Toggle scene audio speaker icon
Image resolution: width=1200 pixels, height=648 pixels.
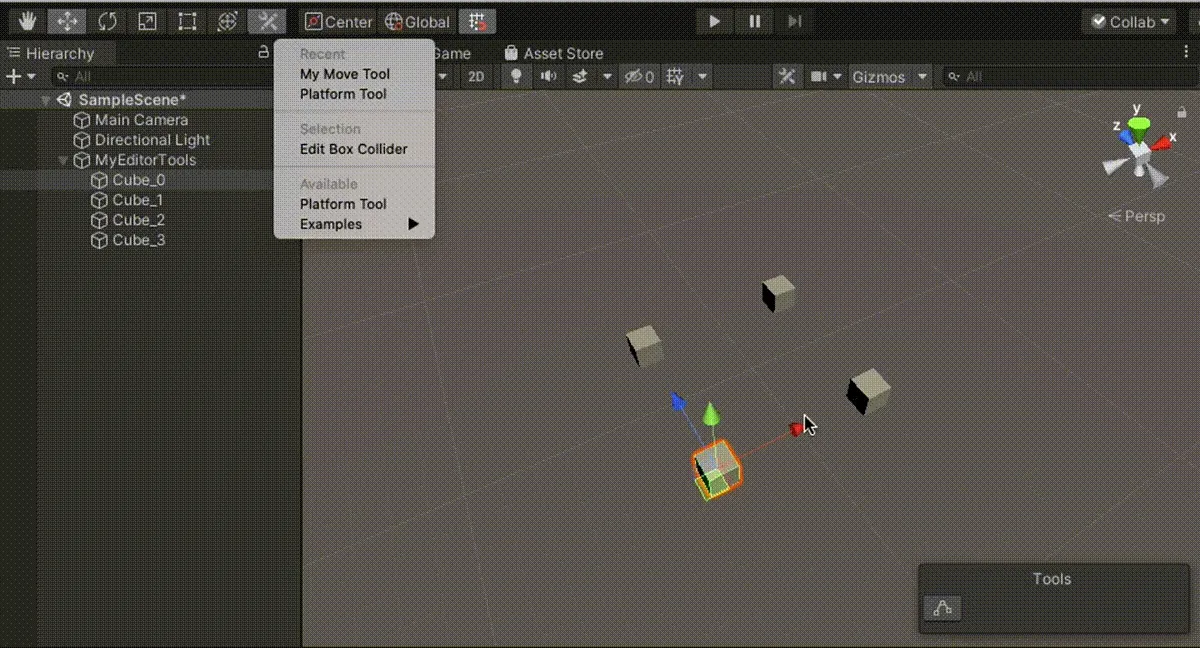548,77
